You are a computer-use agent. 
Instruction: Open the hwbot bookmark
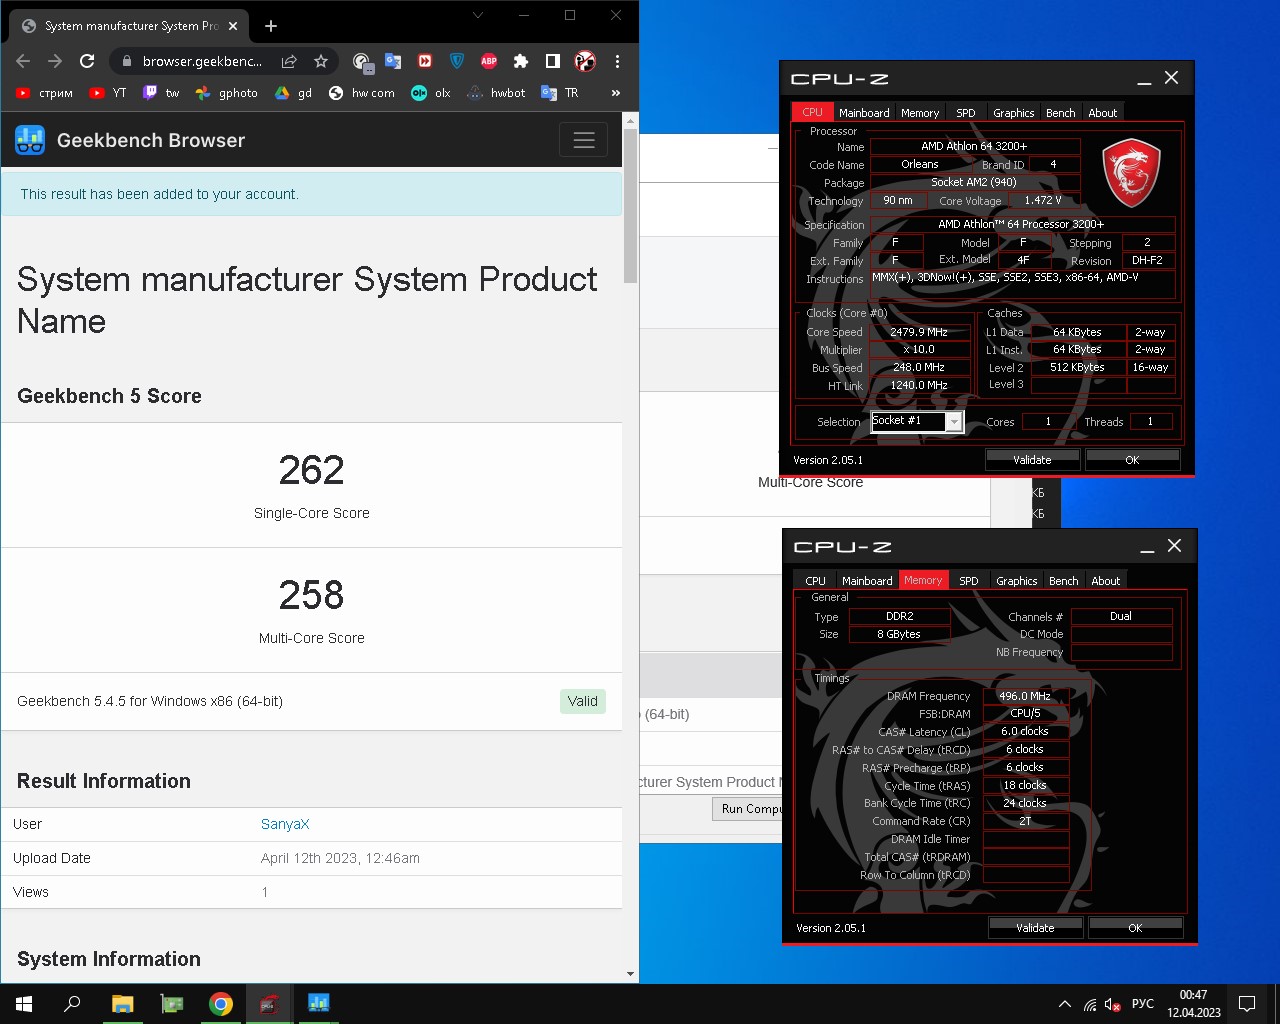click(496, 93)
